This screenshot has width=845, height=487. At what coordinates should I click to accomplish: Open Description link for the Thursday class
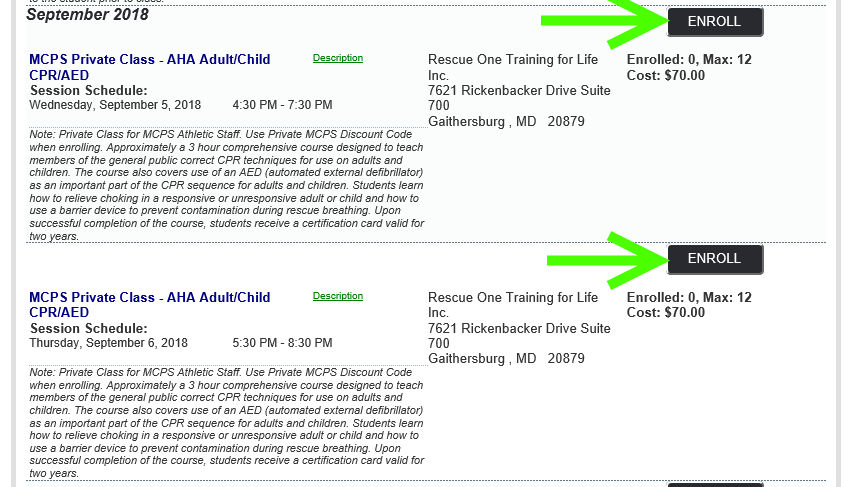(x=338, y=296)
